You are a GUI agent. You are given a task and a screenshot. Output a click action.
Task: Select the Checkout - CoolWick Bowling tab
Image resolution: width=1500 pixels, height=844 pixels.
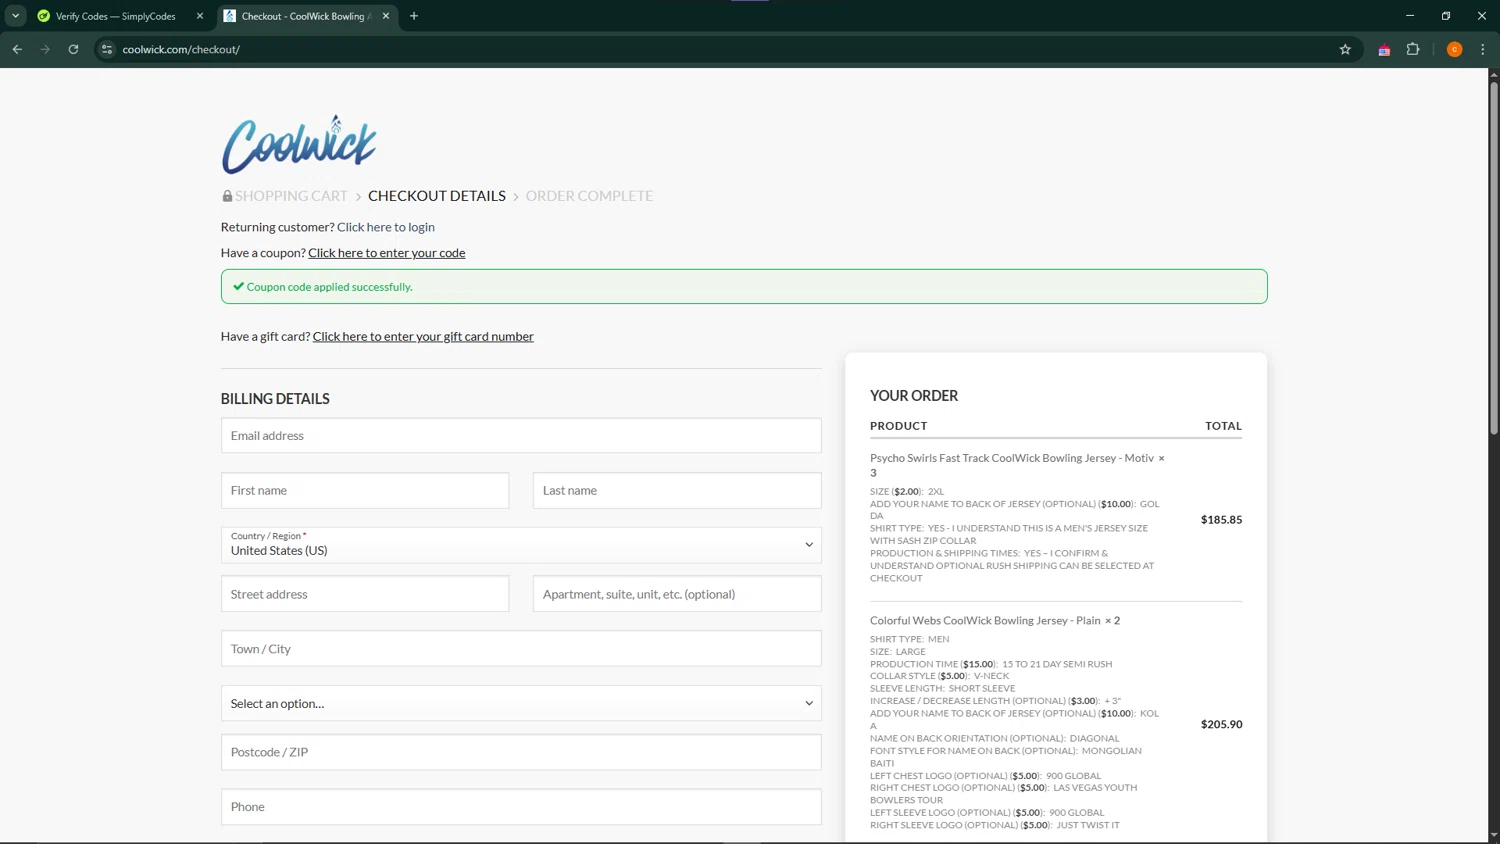[x=306, y=16]
